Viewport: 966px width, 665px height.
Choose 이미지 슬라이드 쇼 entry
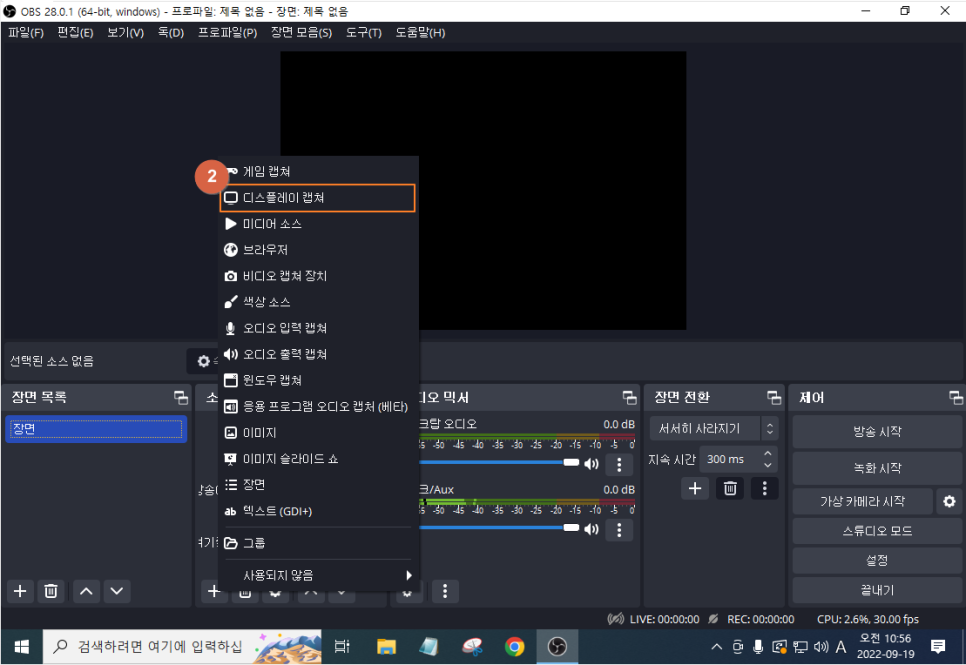[x=318, y=459]
